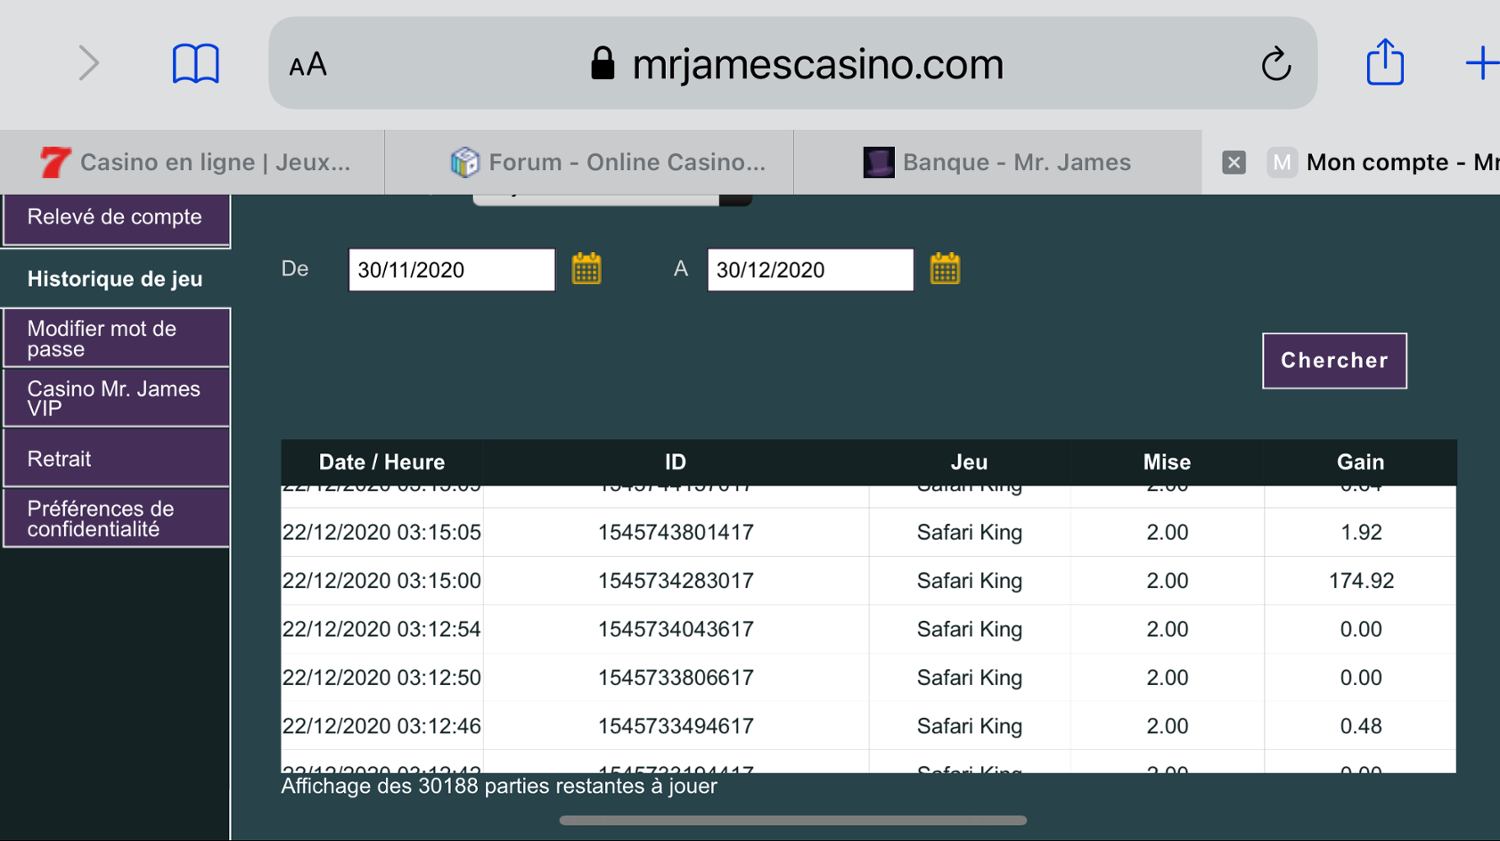
Task: Open the share sheet icon
Action: [x=1385, y=63]
